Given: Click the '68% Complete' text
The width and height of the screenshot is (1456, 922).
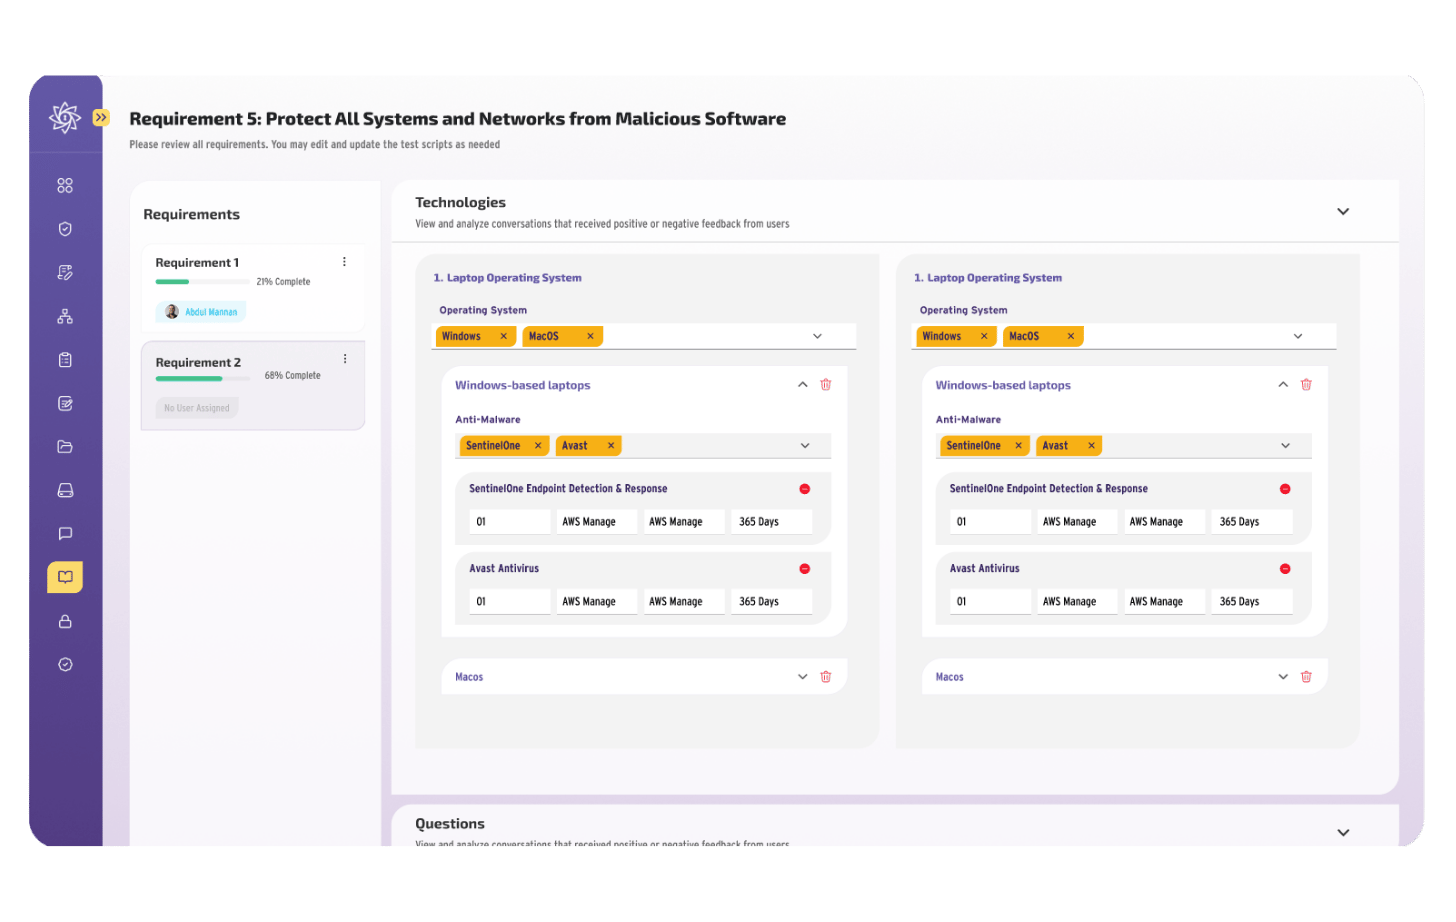Looking at the screenshot, I should point(293,376).
